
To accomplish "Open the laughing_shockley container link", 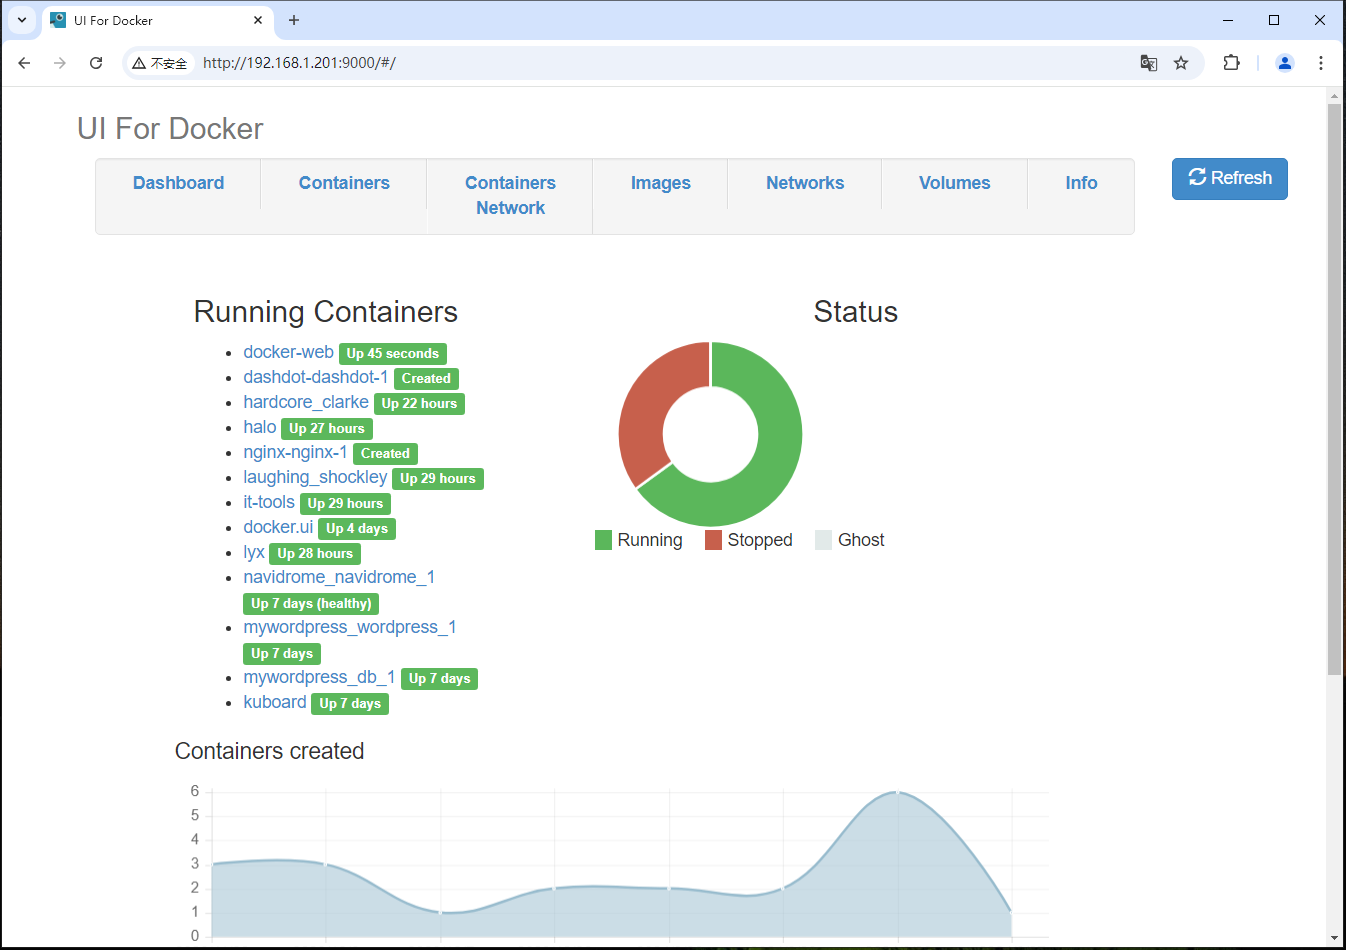I will pos(315,477).
